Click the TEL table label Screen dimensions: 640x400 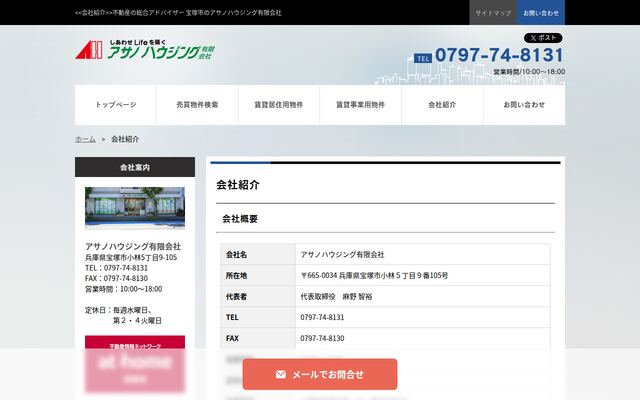232,317
